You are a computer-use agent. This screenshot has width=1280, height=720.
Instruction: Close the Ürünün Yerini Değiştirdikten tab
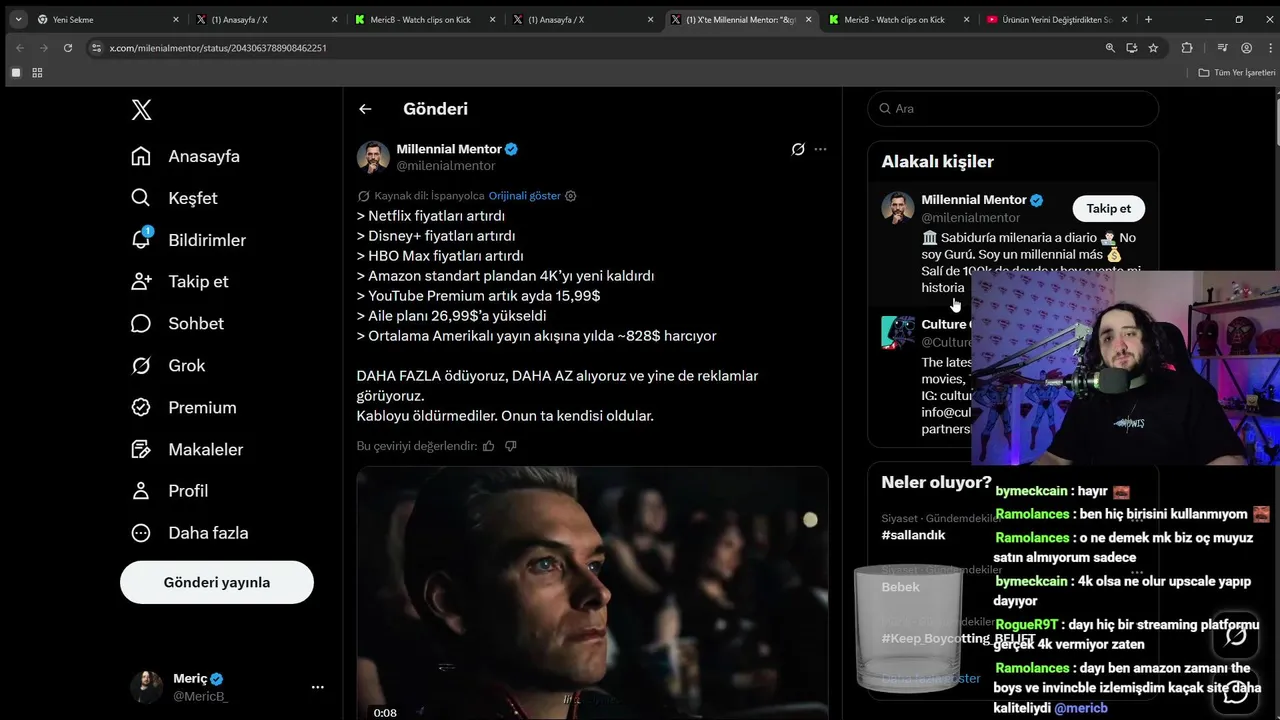click(x=1125, y=19)
